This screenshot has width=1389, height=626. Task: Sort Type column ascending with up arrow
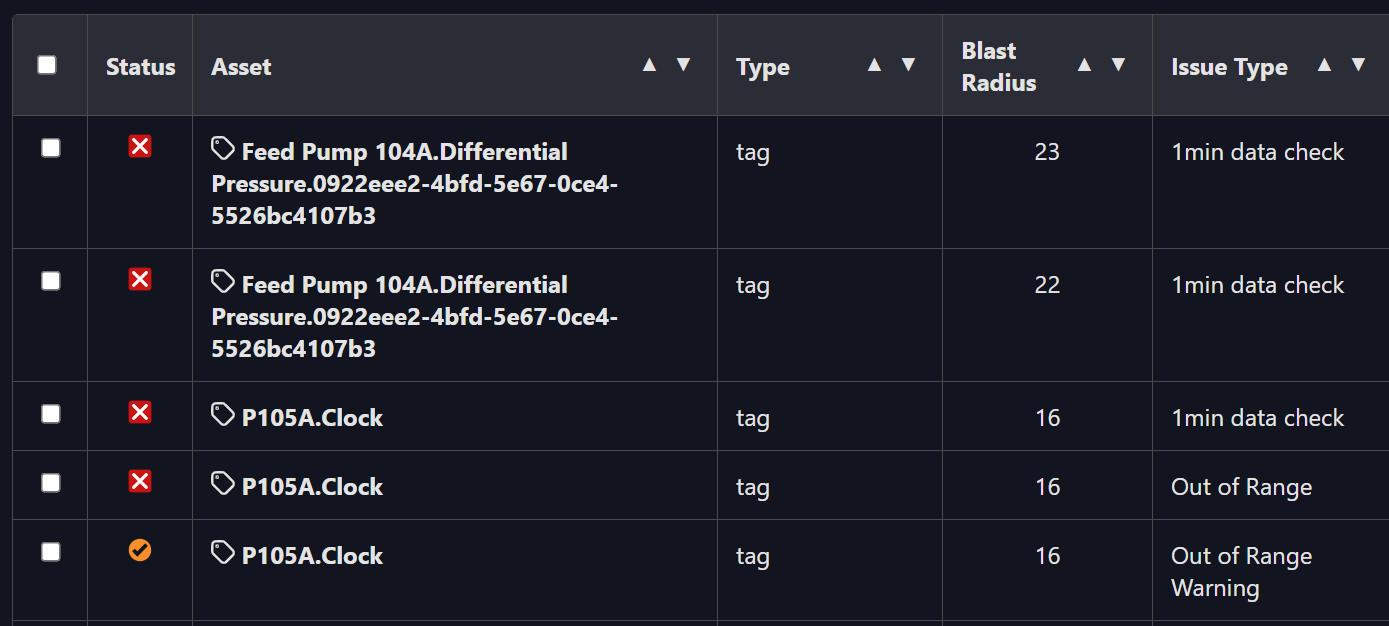coord(874,65)
